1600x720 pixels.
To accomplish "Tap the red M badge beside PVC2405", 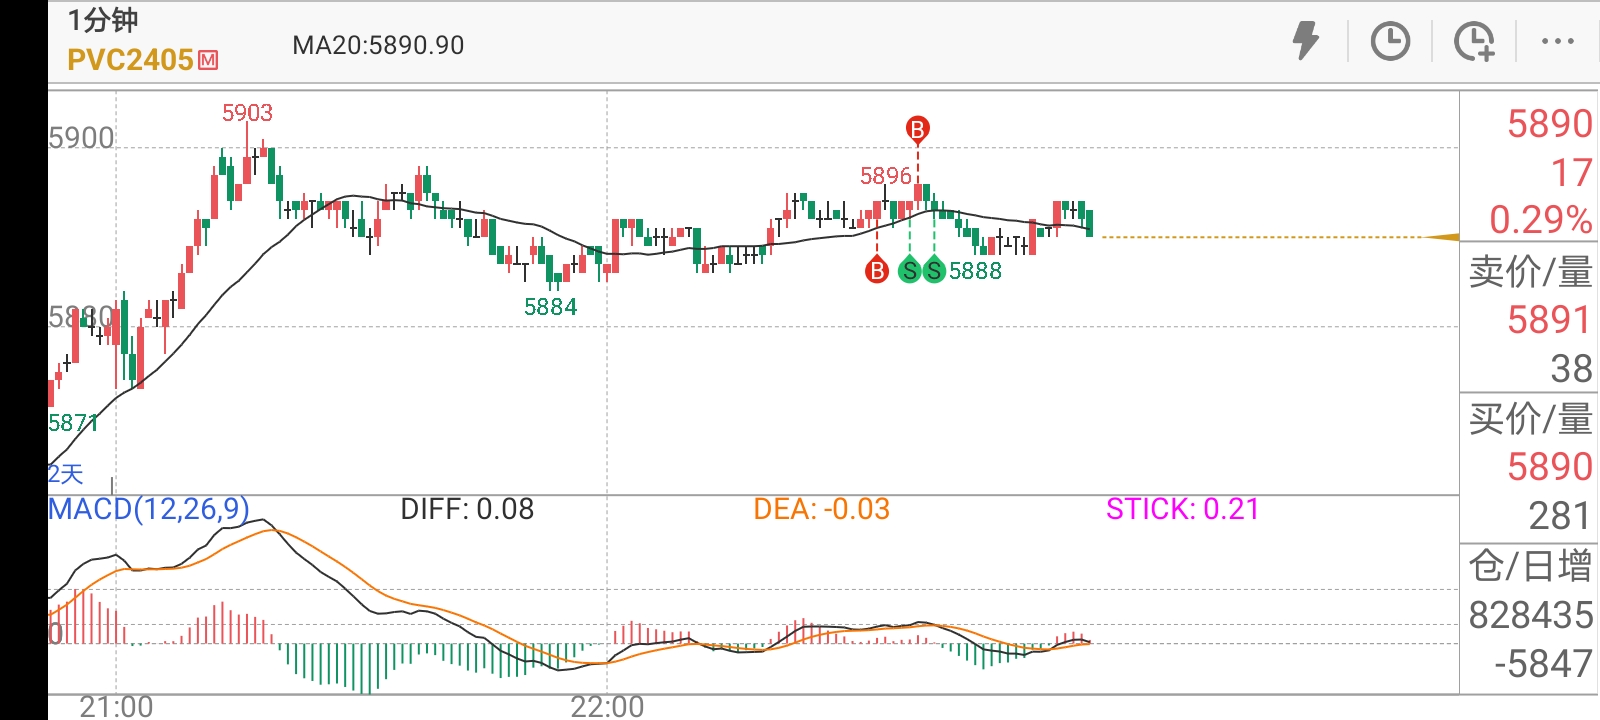I will click(x=208, y=60).
